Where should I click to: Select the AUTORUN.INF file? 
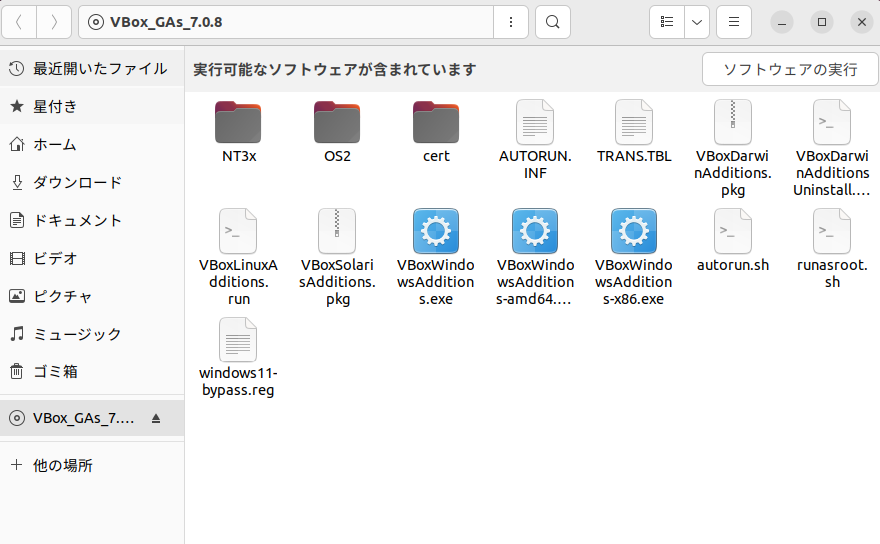coord(535,140)
